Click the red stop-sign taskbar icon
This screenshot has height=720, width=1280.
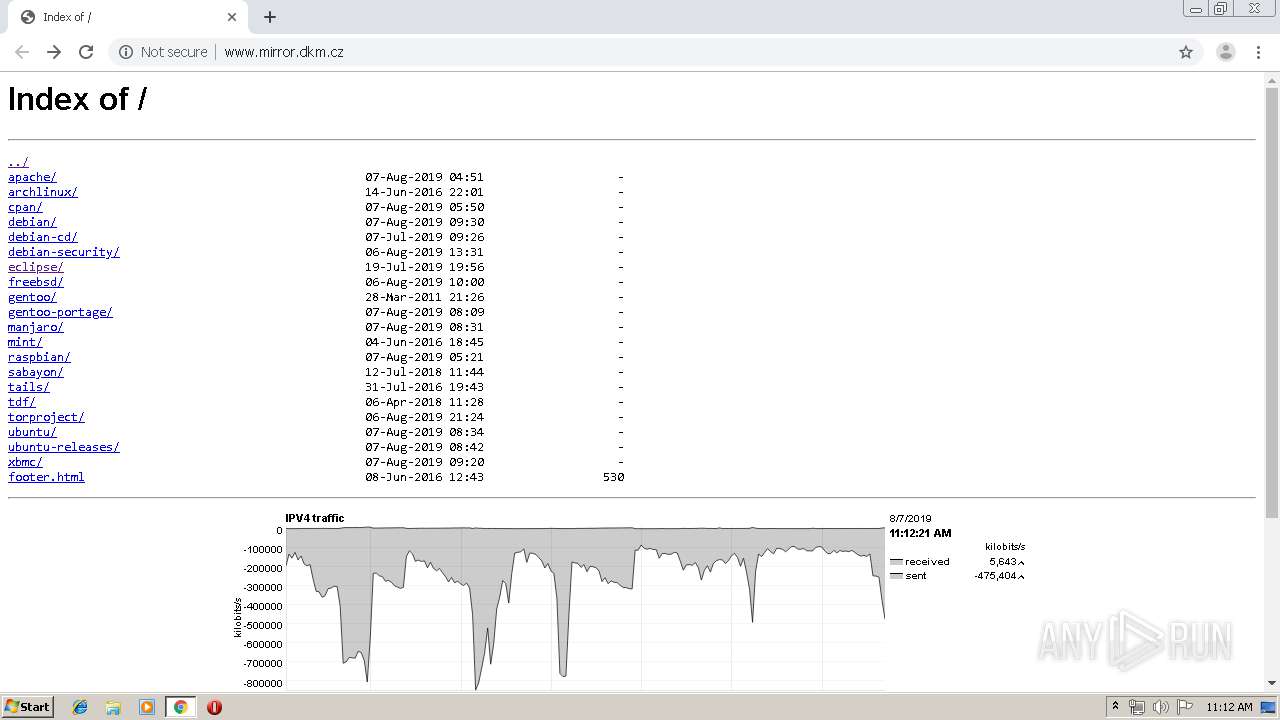click(x=214, y=707)
